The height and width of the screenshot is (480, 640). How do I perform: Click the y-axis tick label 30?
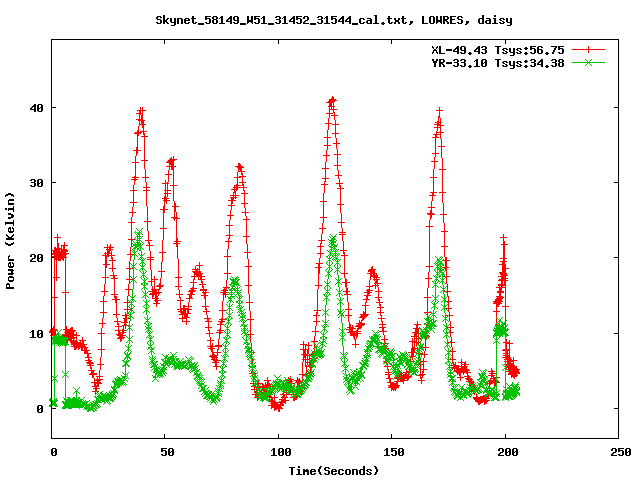[36, 183]
